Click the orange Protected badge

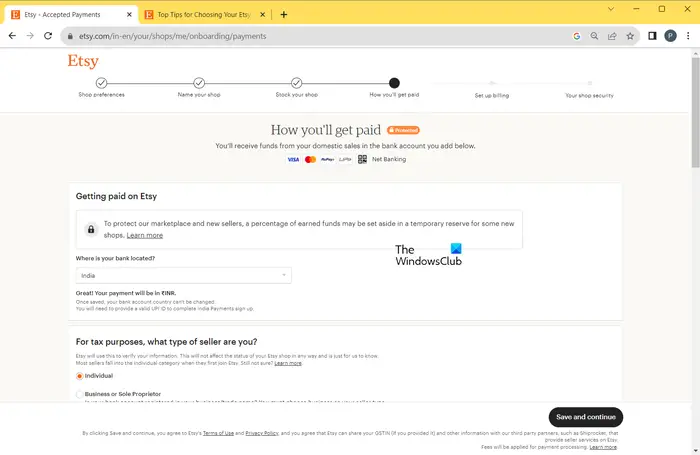(x=403, y=130)
